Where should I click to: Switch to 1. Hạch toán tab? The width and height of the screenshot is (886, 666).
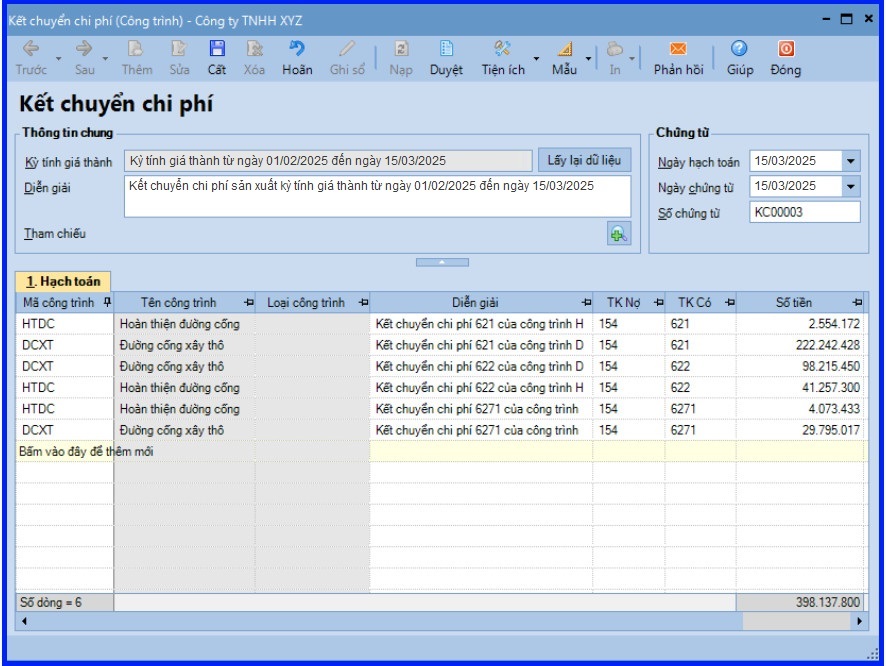pyautogui.click(x=63, y=281)
